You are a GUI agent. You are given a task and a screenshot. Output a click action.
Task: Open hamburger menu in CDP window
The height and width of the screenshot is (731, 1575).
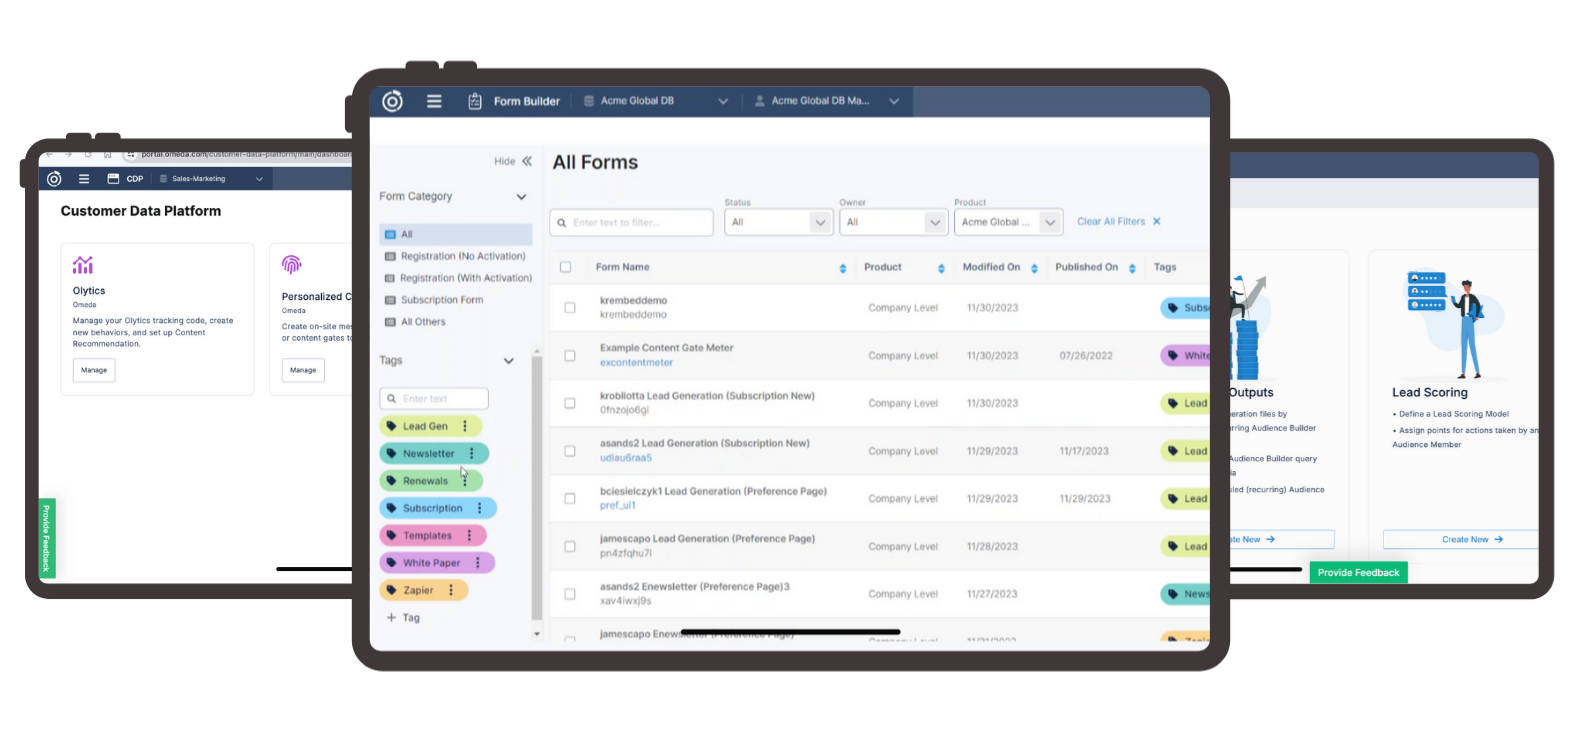point(84,179)
